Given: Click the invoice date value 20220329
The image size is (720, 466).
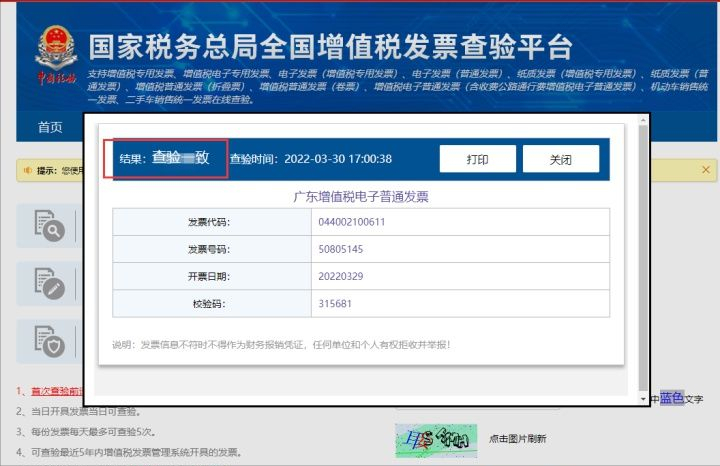Looking at the screenshot, I should coord(341,276).
